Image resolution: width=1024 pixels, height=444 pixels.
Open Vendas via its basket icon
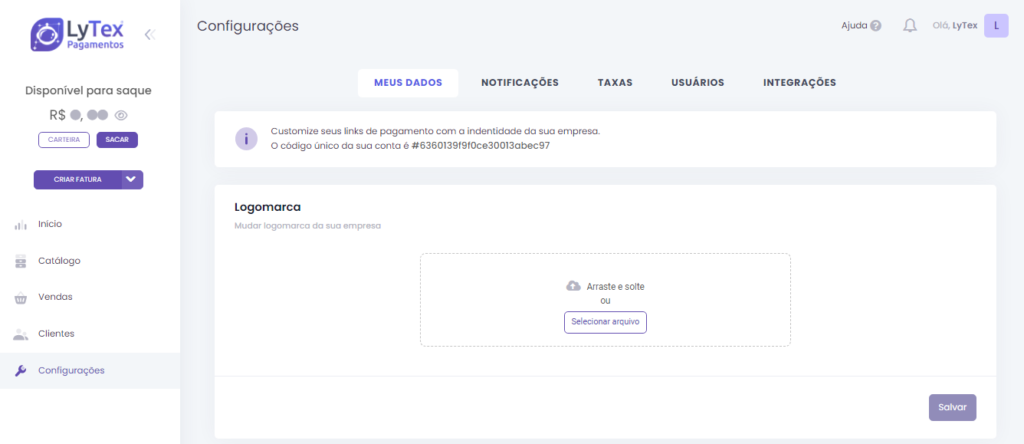21,298
